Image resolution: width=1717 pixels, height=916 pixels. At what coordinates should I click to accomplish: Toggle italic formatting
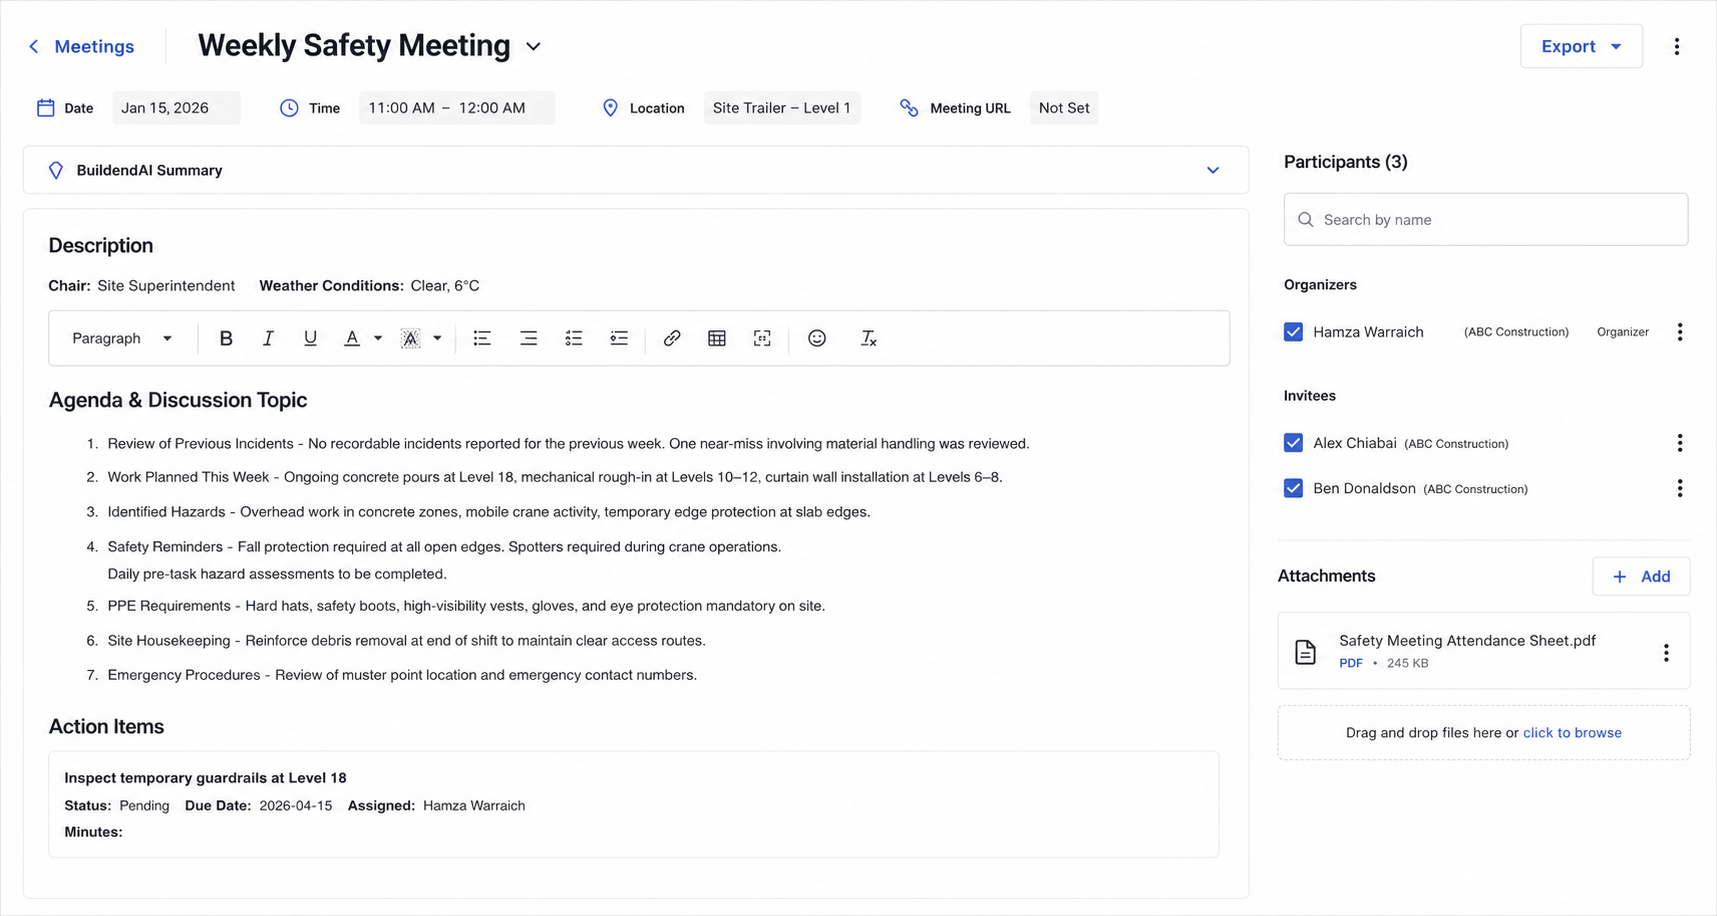point(268,338)
